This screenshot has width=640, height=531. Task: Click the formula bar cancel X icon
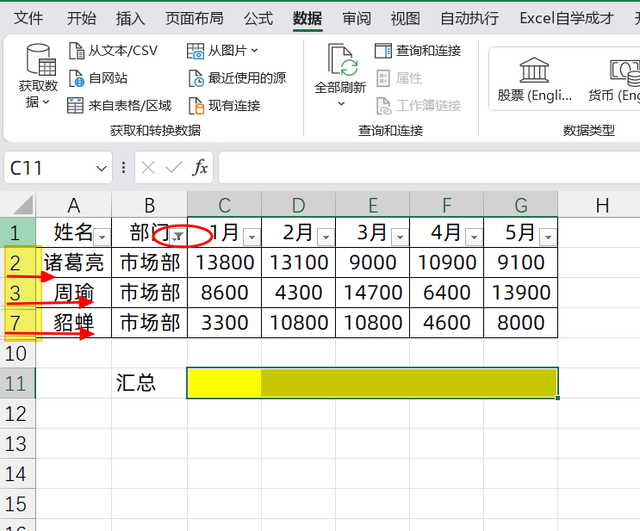148,167
